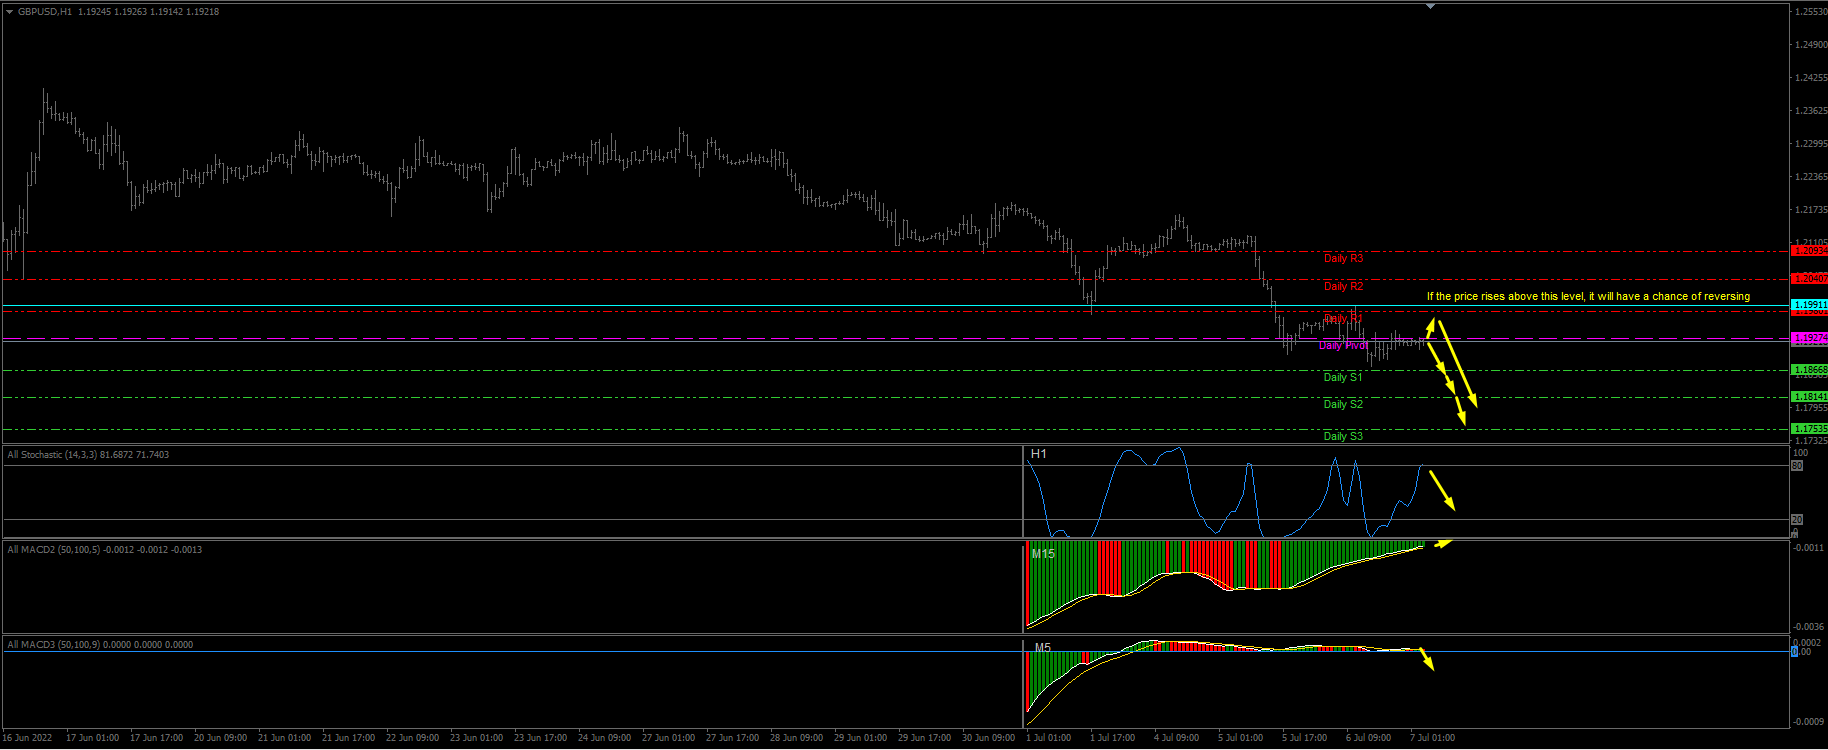The width and height of the screenshot is (1828, 750).
Task: Click the green 1.18668 price tag on the axis
Action: [x=1810, y=370]
